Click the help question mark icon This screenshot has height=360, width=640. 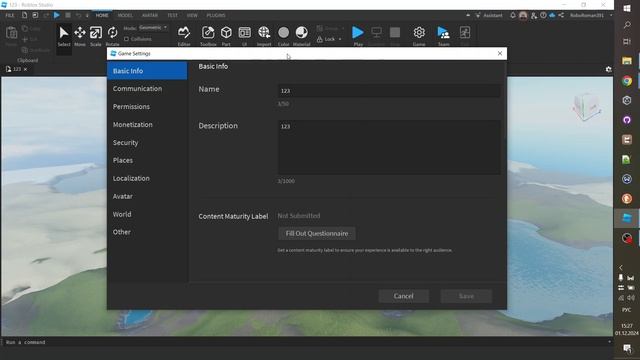coord(543,15)
